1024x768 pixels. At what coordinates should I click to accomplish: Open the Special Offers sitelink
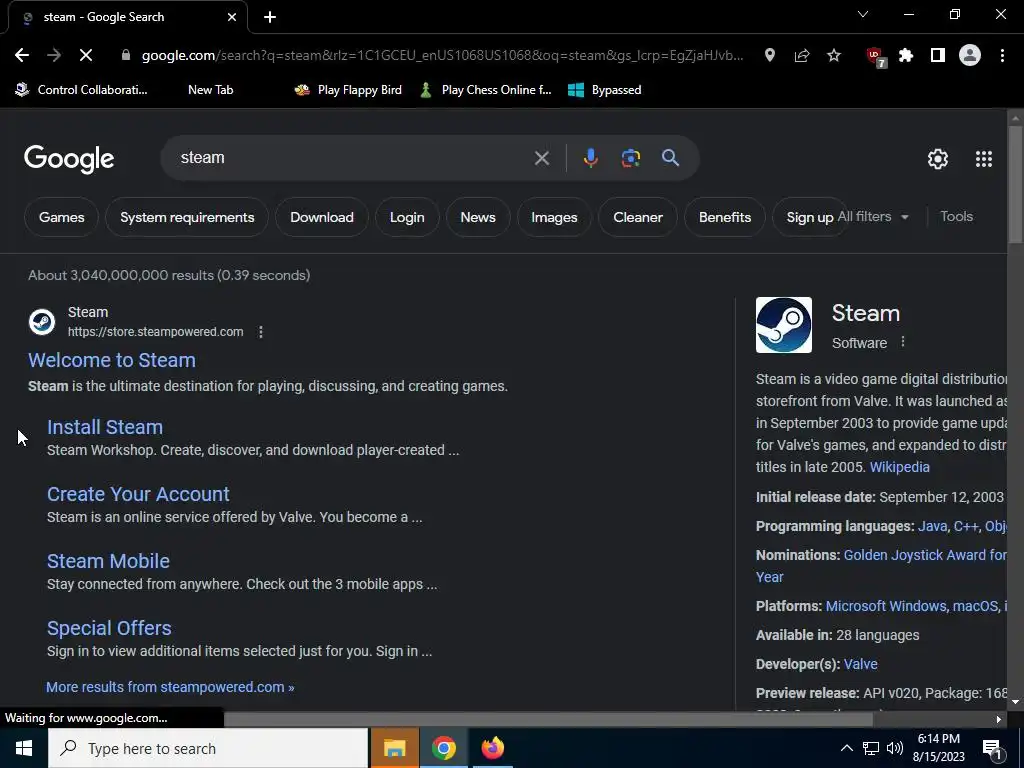[109, 628]
